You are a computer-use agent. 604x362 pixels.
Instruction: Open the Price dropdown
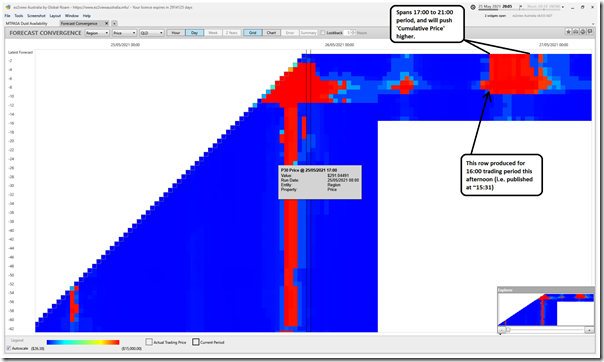[124, 33]
